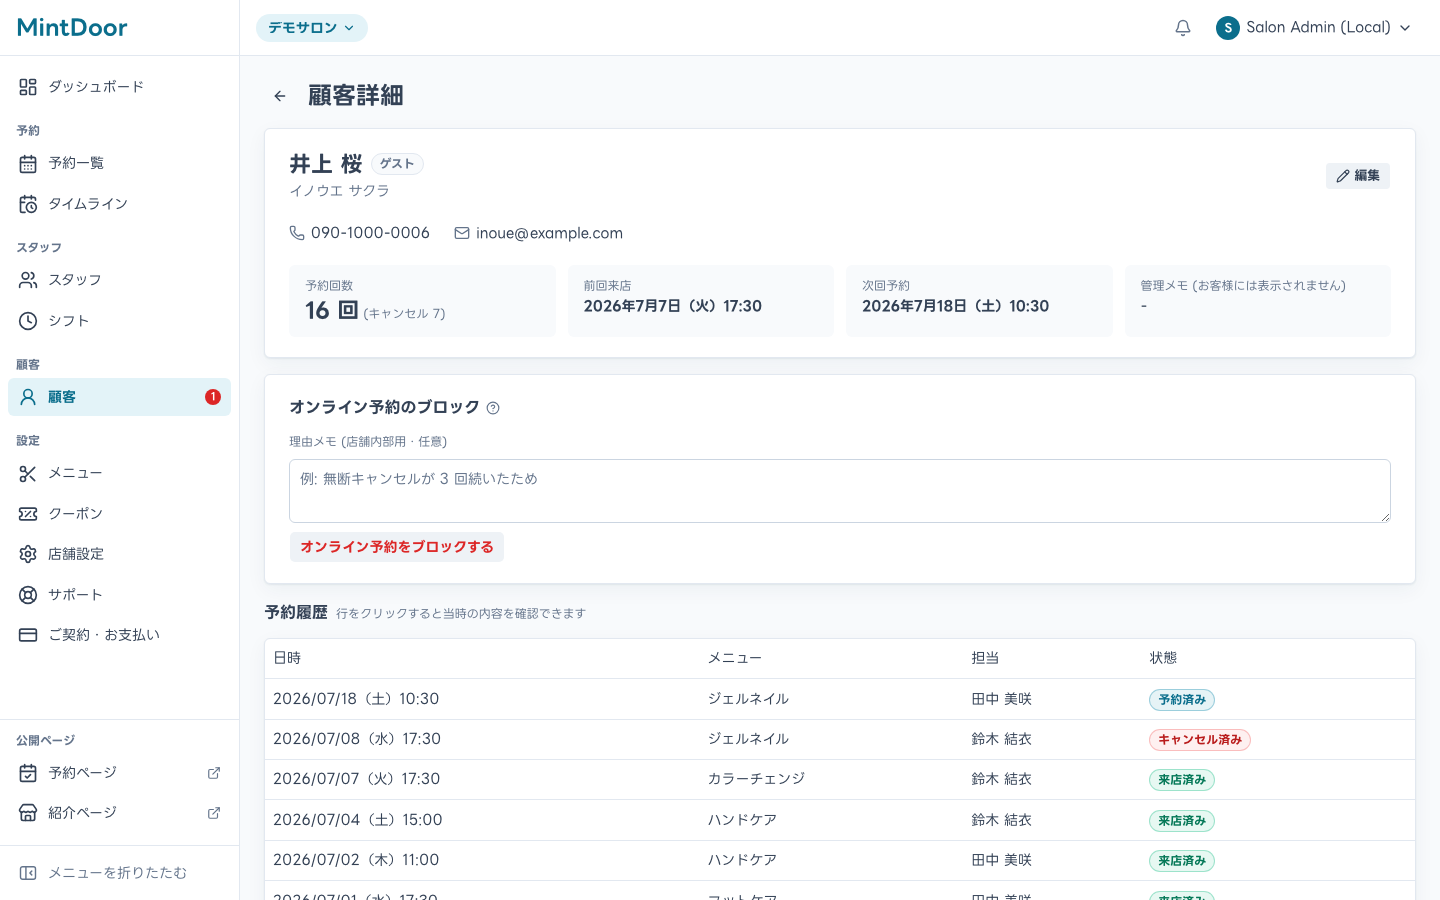
Task: Open the 2026/07/07 カラーチェンジ history row
Action: click(840, 780)
